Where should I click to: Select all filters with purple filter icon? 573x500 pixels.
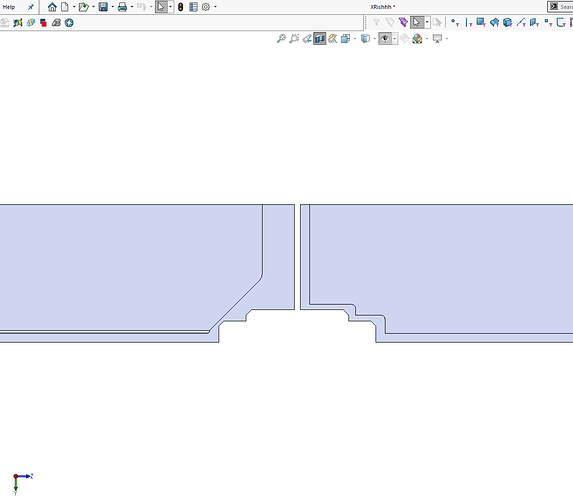tap(403, 23)
